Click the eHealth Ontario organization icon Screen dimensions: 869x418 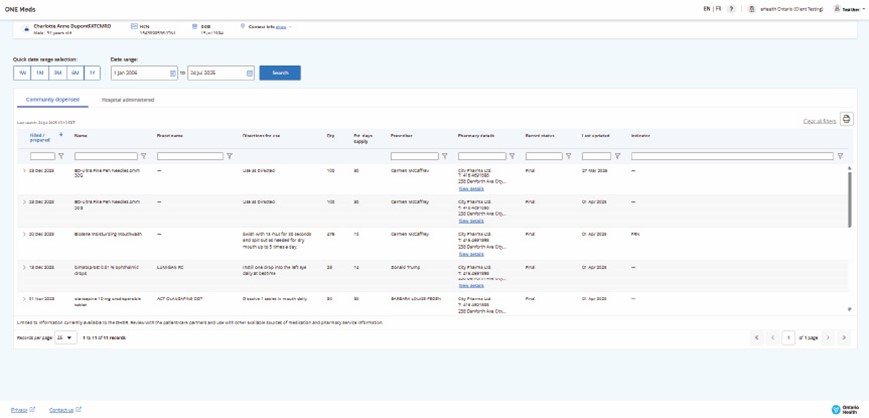click(x=752, y=9)
